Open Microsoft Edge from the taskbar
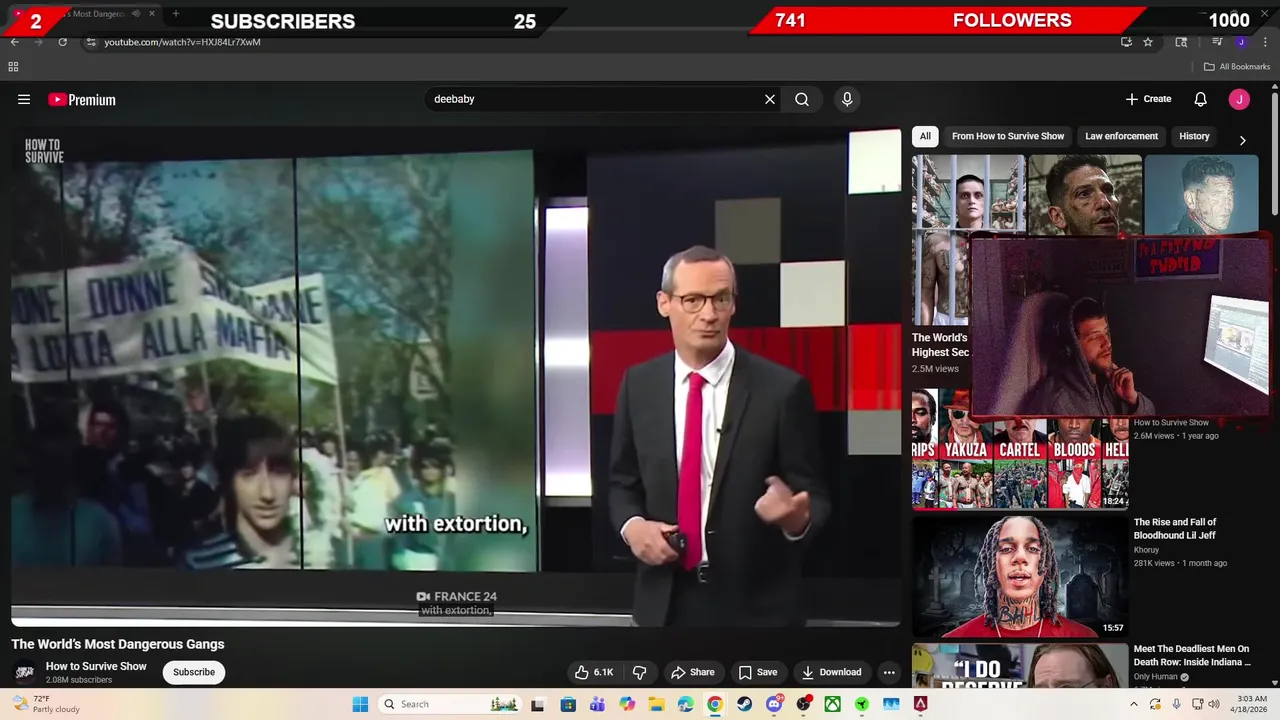Viewport: 1280px width, 720px height. pyautogui.click(x=685, y=704)
